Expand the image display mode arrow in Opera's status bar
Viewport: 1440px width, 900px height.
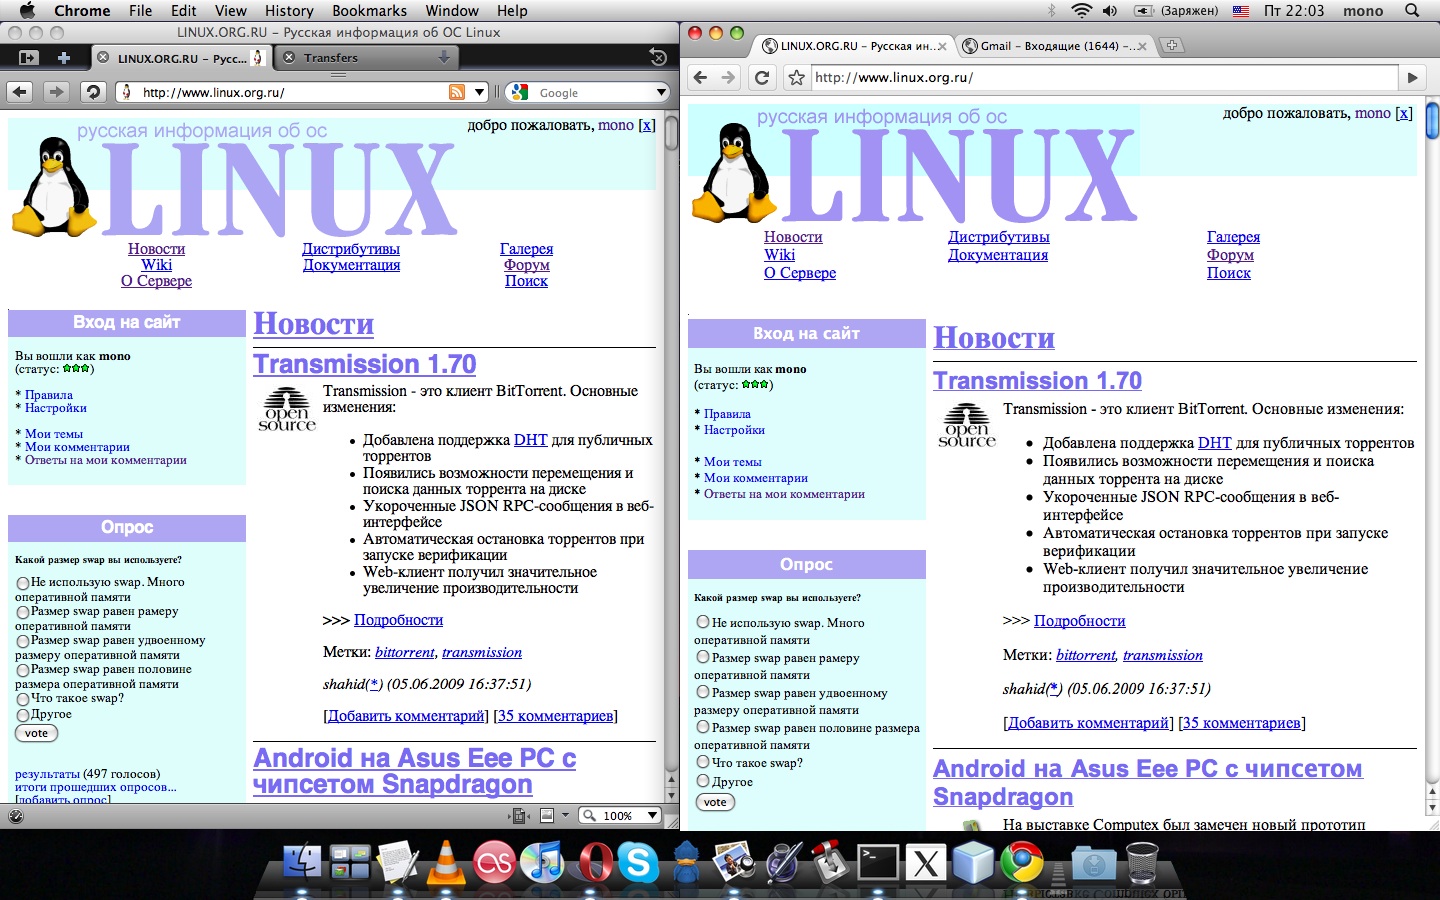pos(565,815)
